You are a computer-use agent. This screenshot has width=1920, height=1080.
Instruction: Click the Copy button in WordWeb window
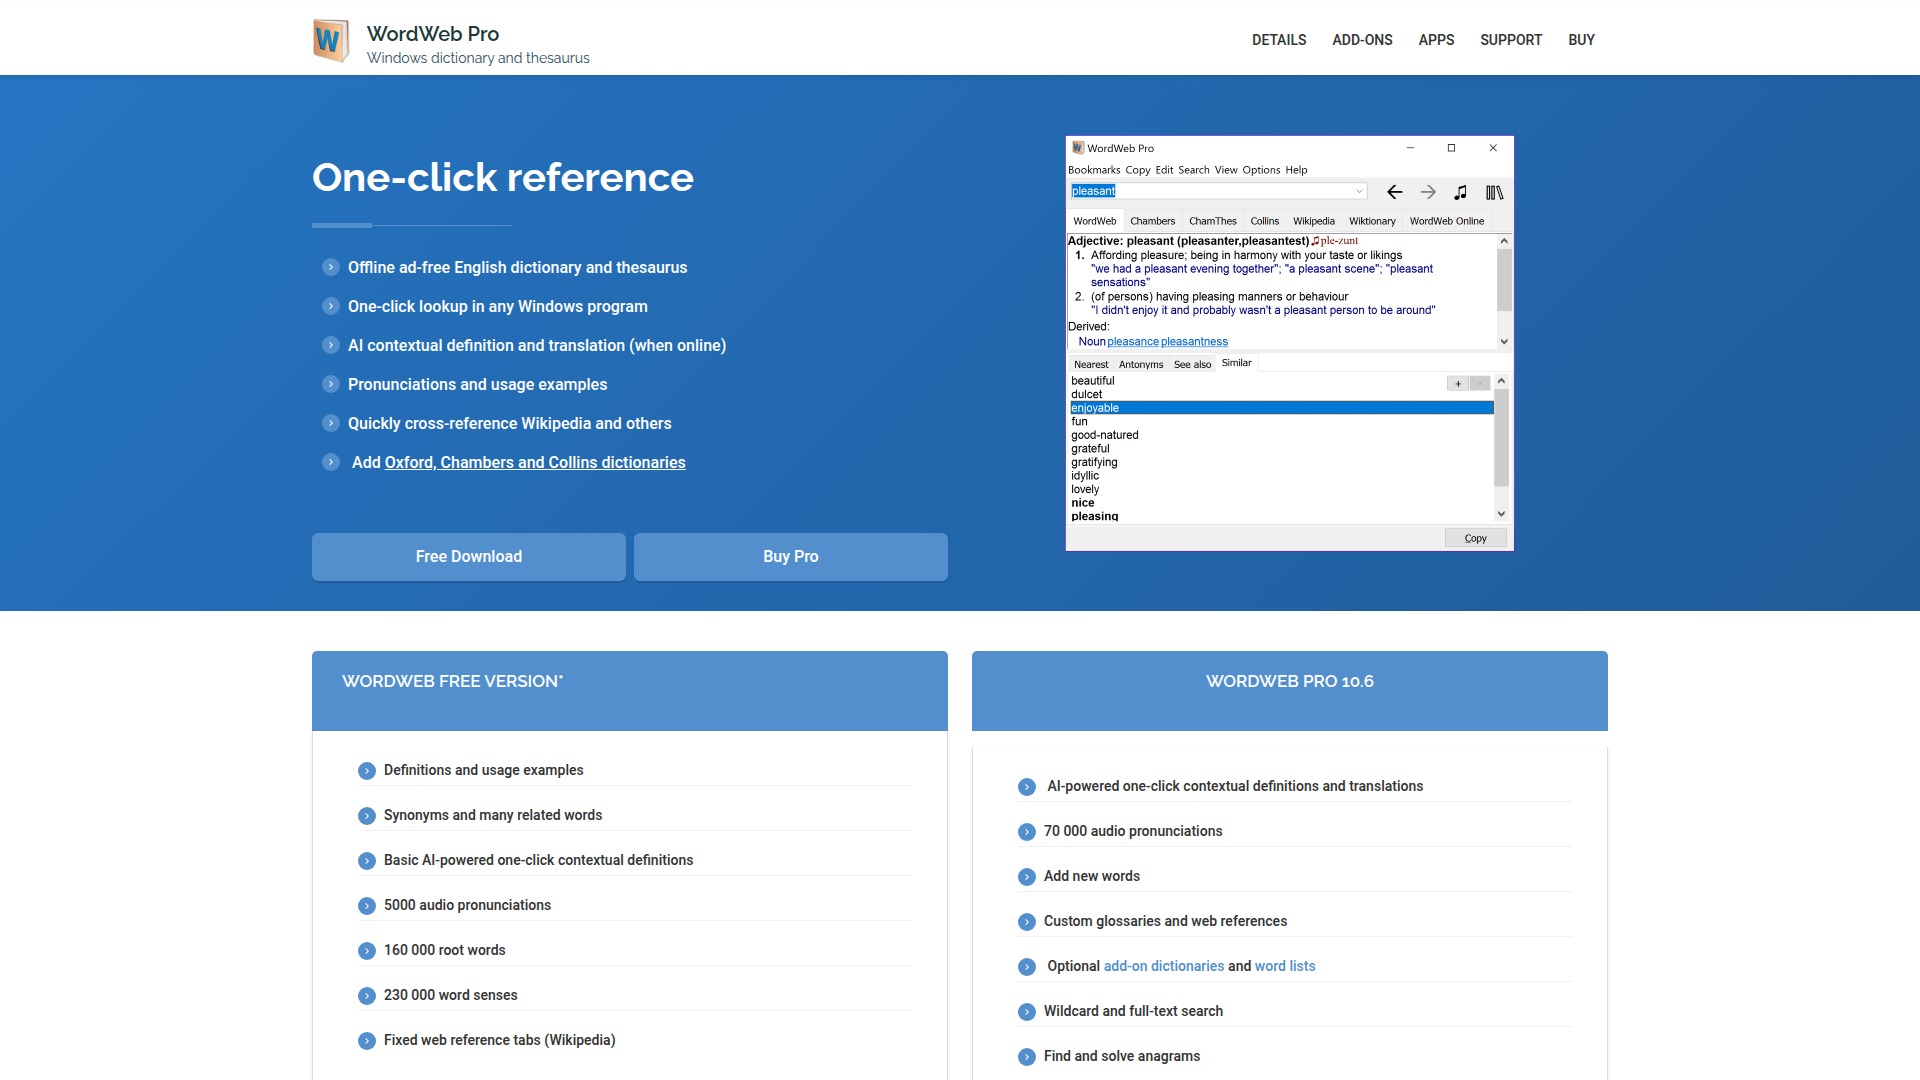(1475, 538)
